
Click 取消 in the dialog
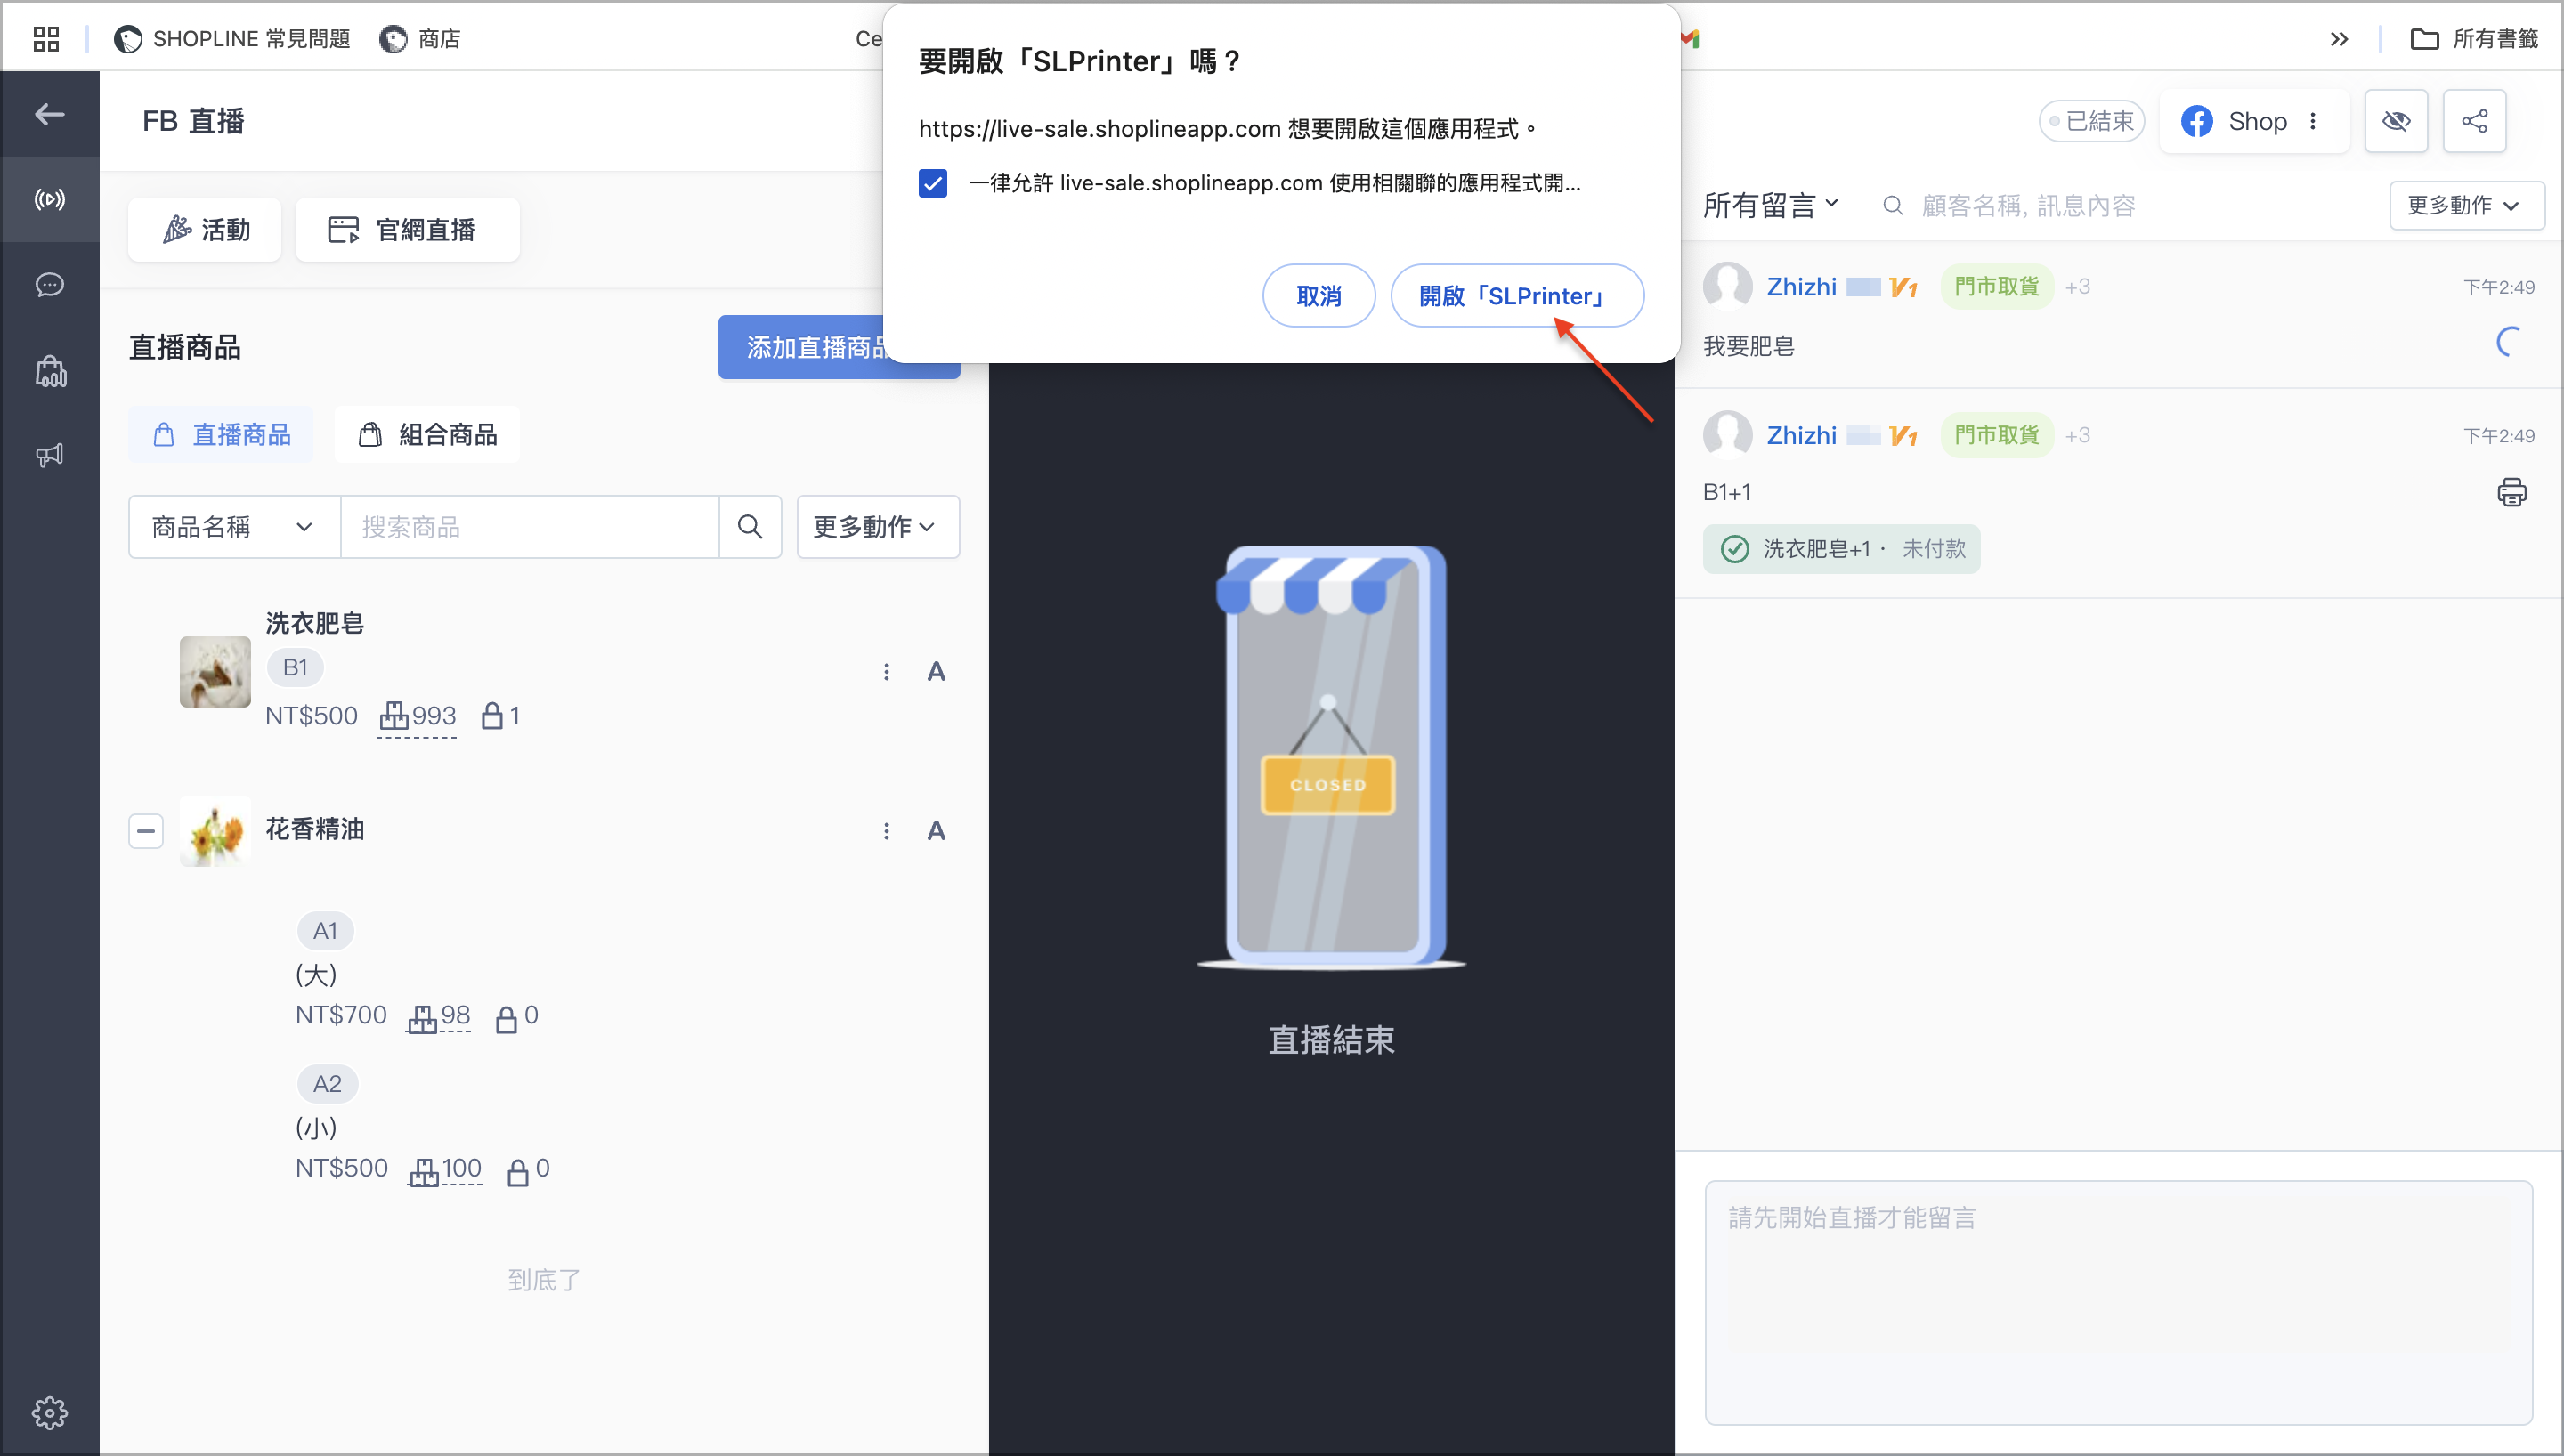point(1319,296)
